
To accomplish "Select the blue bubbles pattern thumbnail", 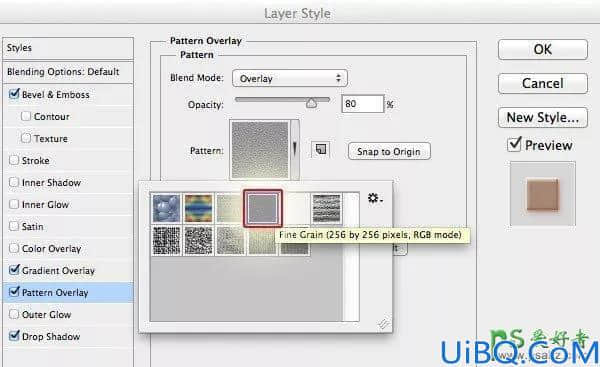I will coord(166,208).
